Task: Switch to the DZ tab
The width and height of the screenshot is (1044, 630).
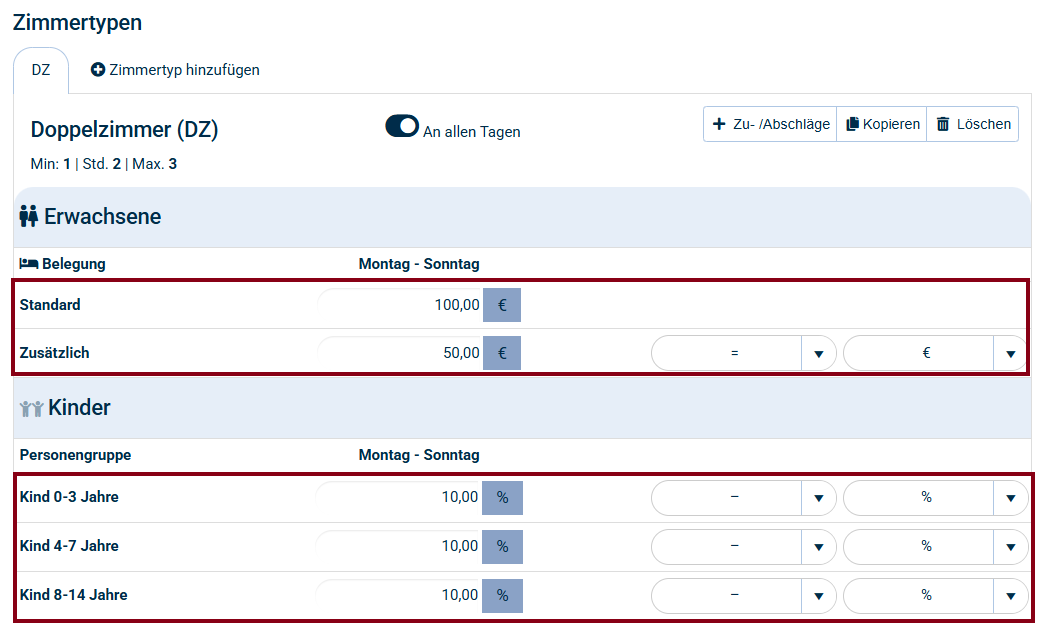Action: click(x=41, y=70)
